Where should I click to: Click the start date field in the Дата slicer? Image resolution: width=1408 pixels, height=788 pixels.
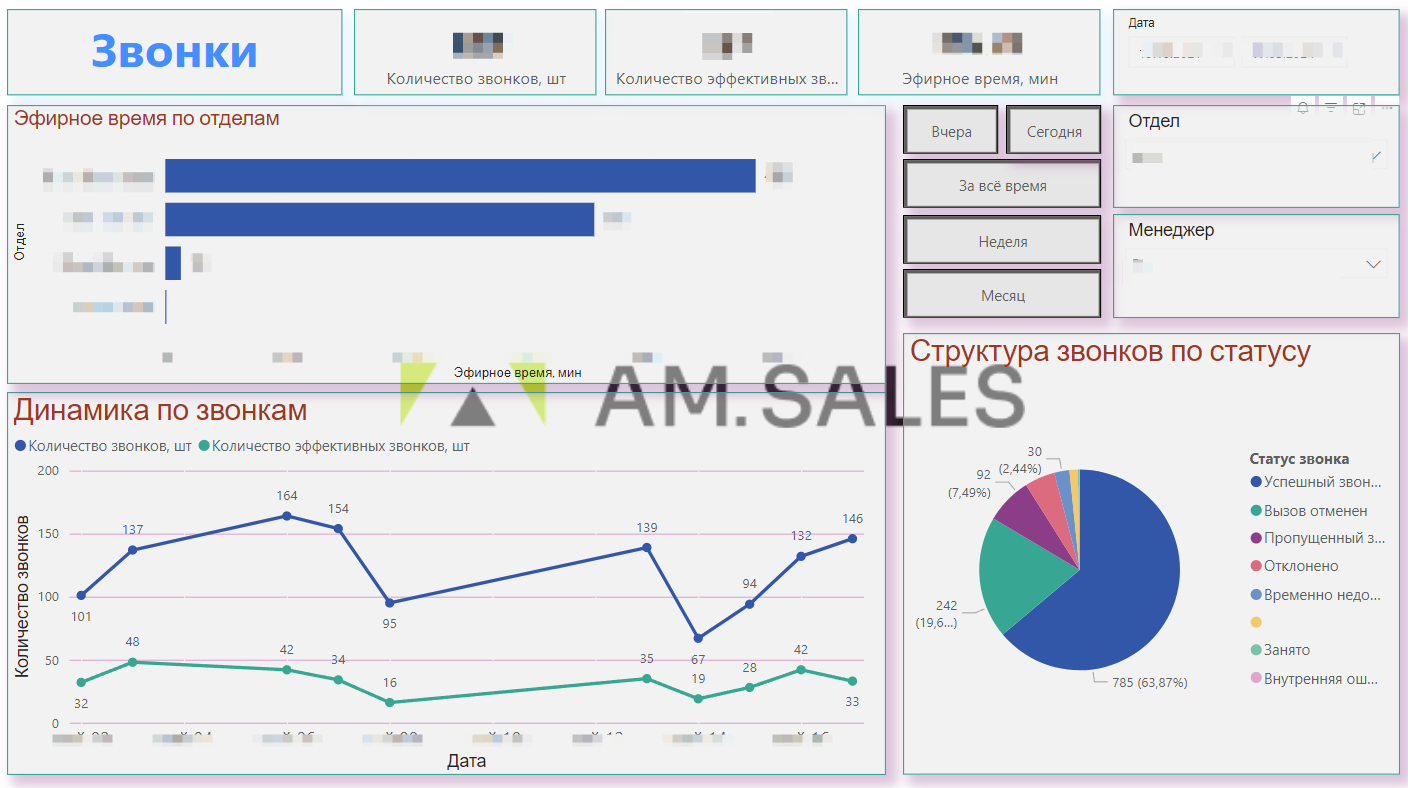click(1182, 52)
